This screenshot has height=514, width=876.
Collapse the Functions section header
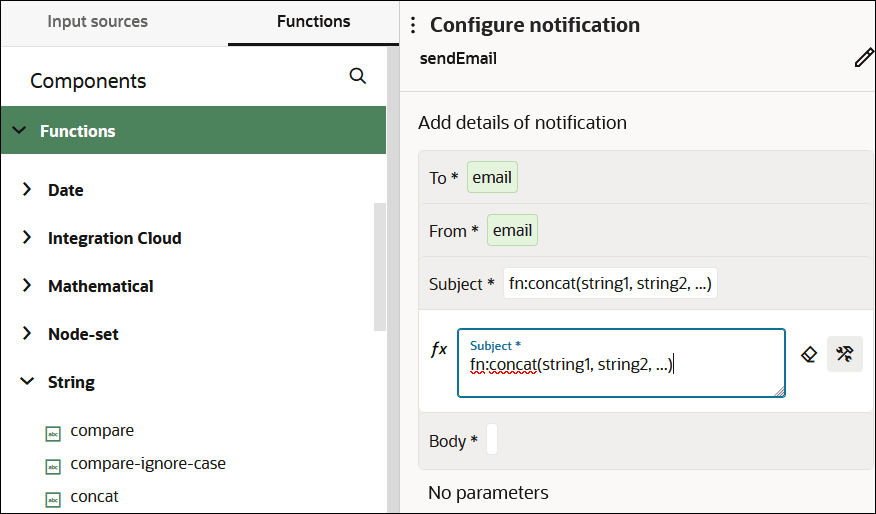pyautogui.click(x=19, y=131)
